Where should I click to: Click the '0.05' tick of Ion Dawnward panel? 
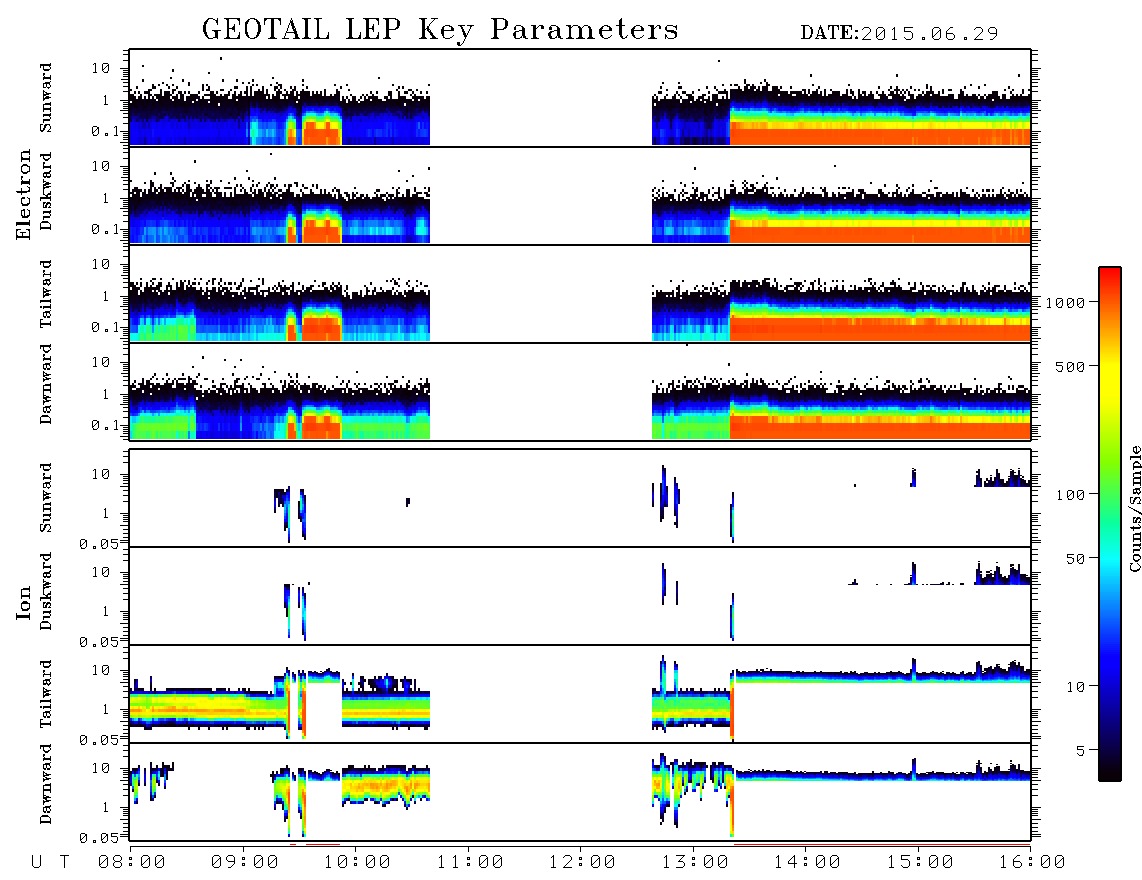98,838
